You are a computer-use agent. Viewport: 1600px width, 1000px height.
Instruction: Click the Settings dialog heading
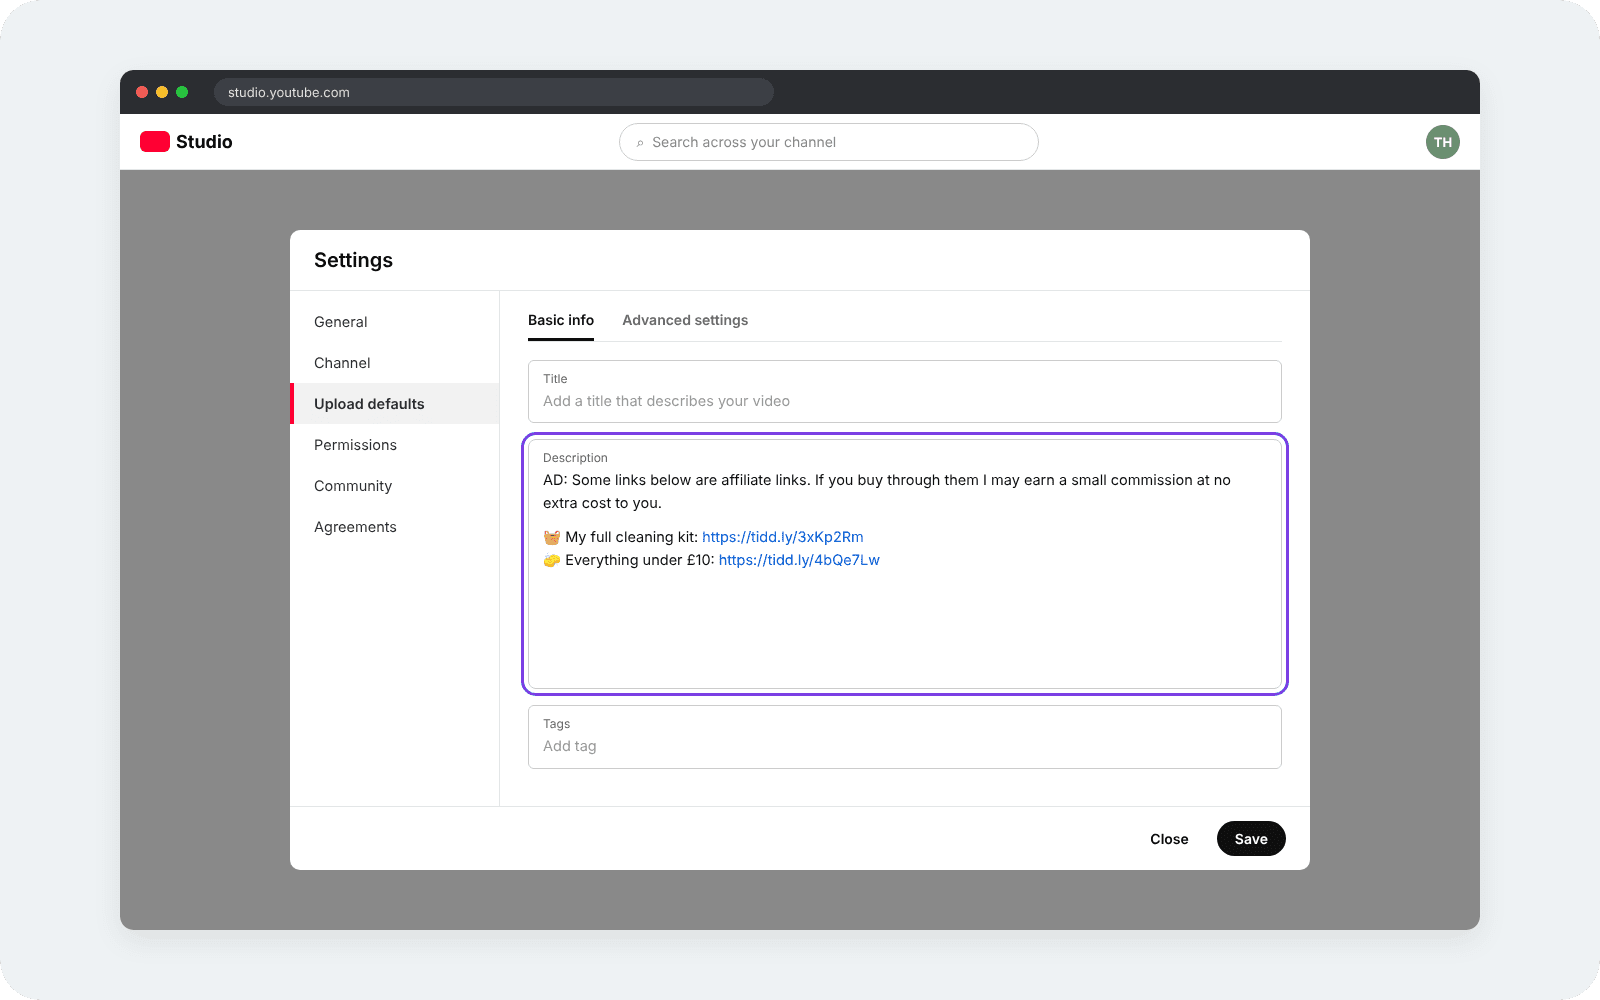(x=353, y=260)
